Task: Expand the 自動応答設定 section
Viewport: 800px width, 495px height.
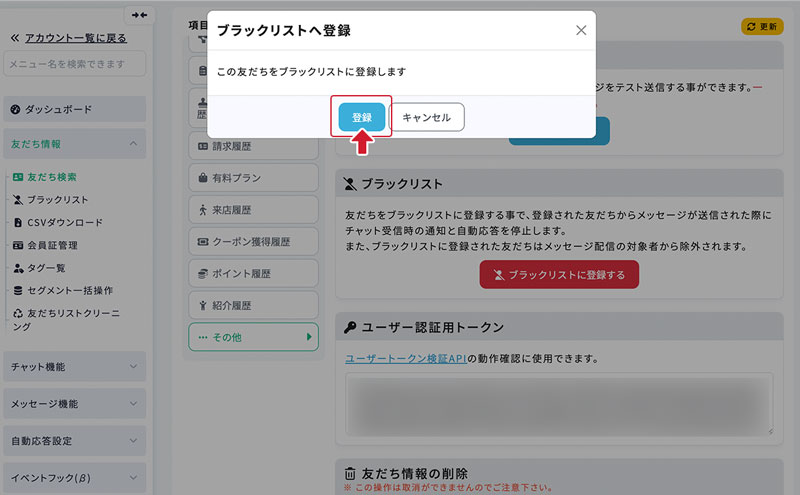Action: tap(75, 441)
